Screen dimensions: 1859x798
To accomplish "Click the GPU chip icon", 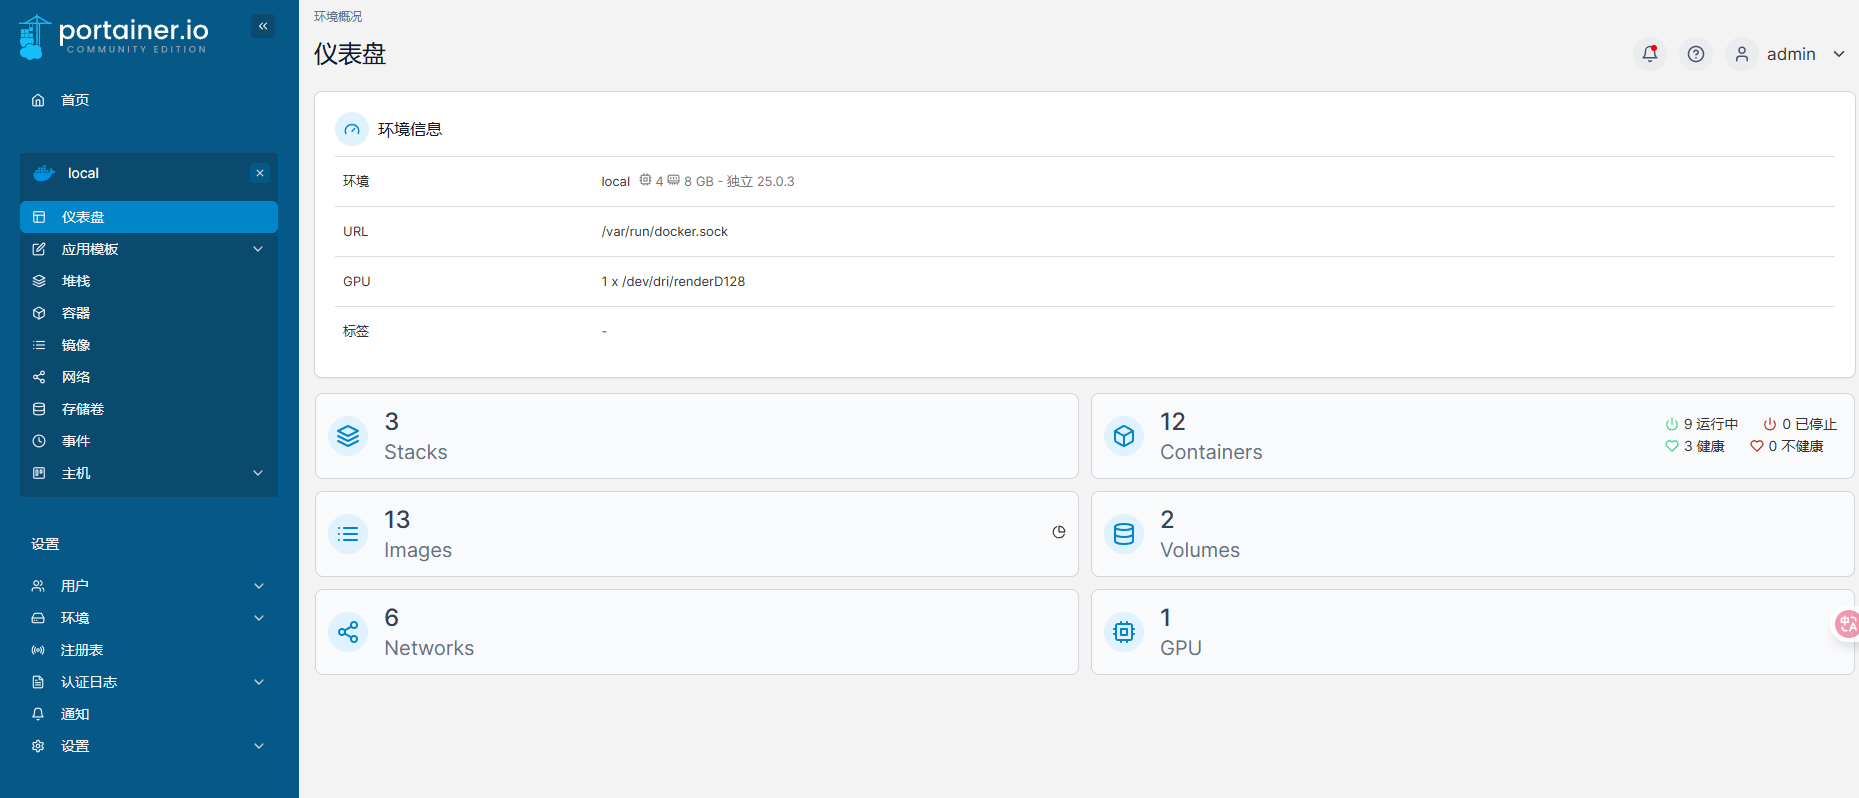I will click(1124, 632).
